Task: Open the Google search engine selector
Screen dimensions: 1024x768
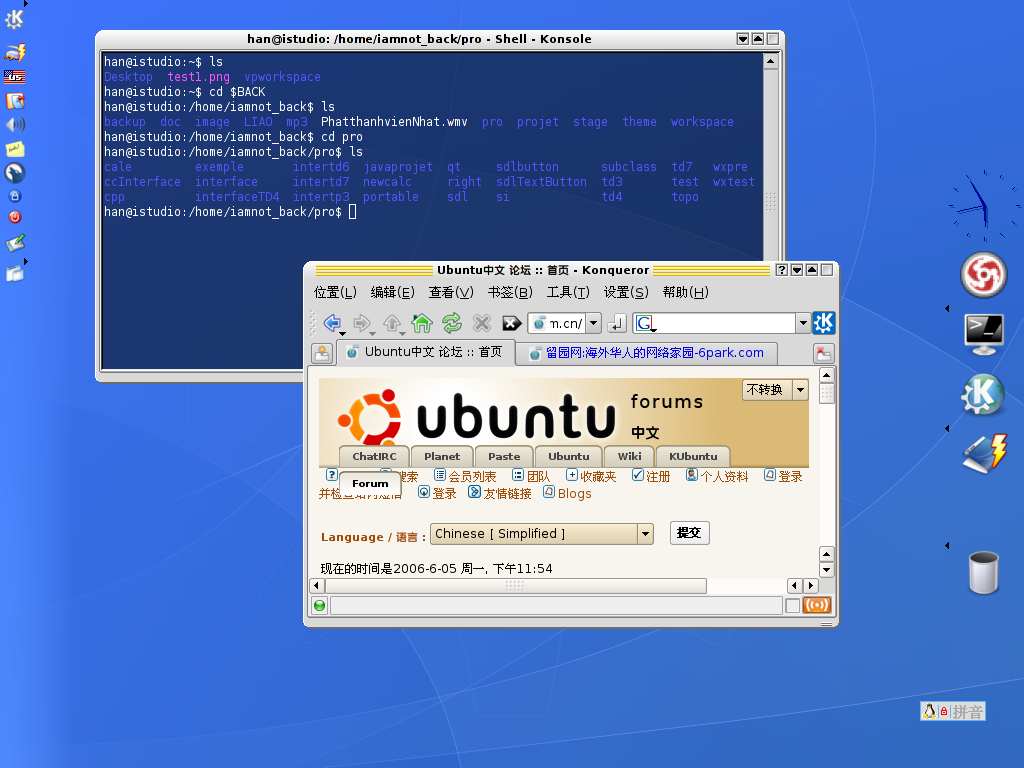Action: tap(646, 323)
